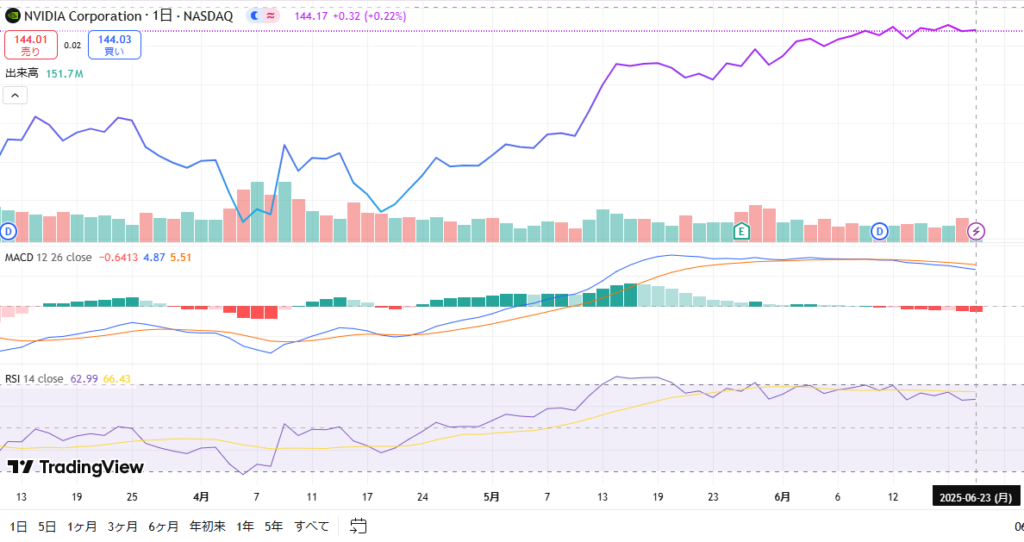Screen dimensions: 1024x542
Task: Click the MACD line value 4.87
Action: [x=154, y=257]
